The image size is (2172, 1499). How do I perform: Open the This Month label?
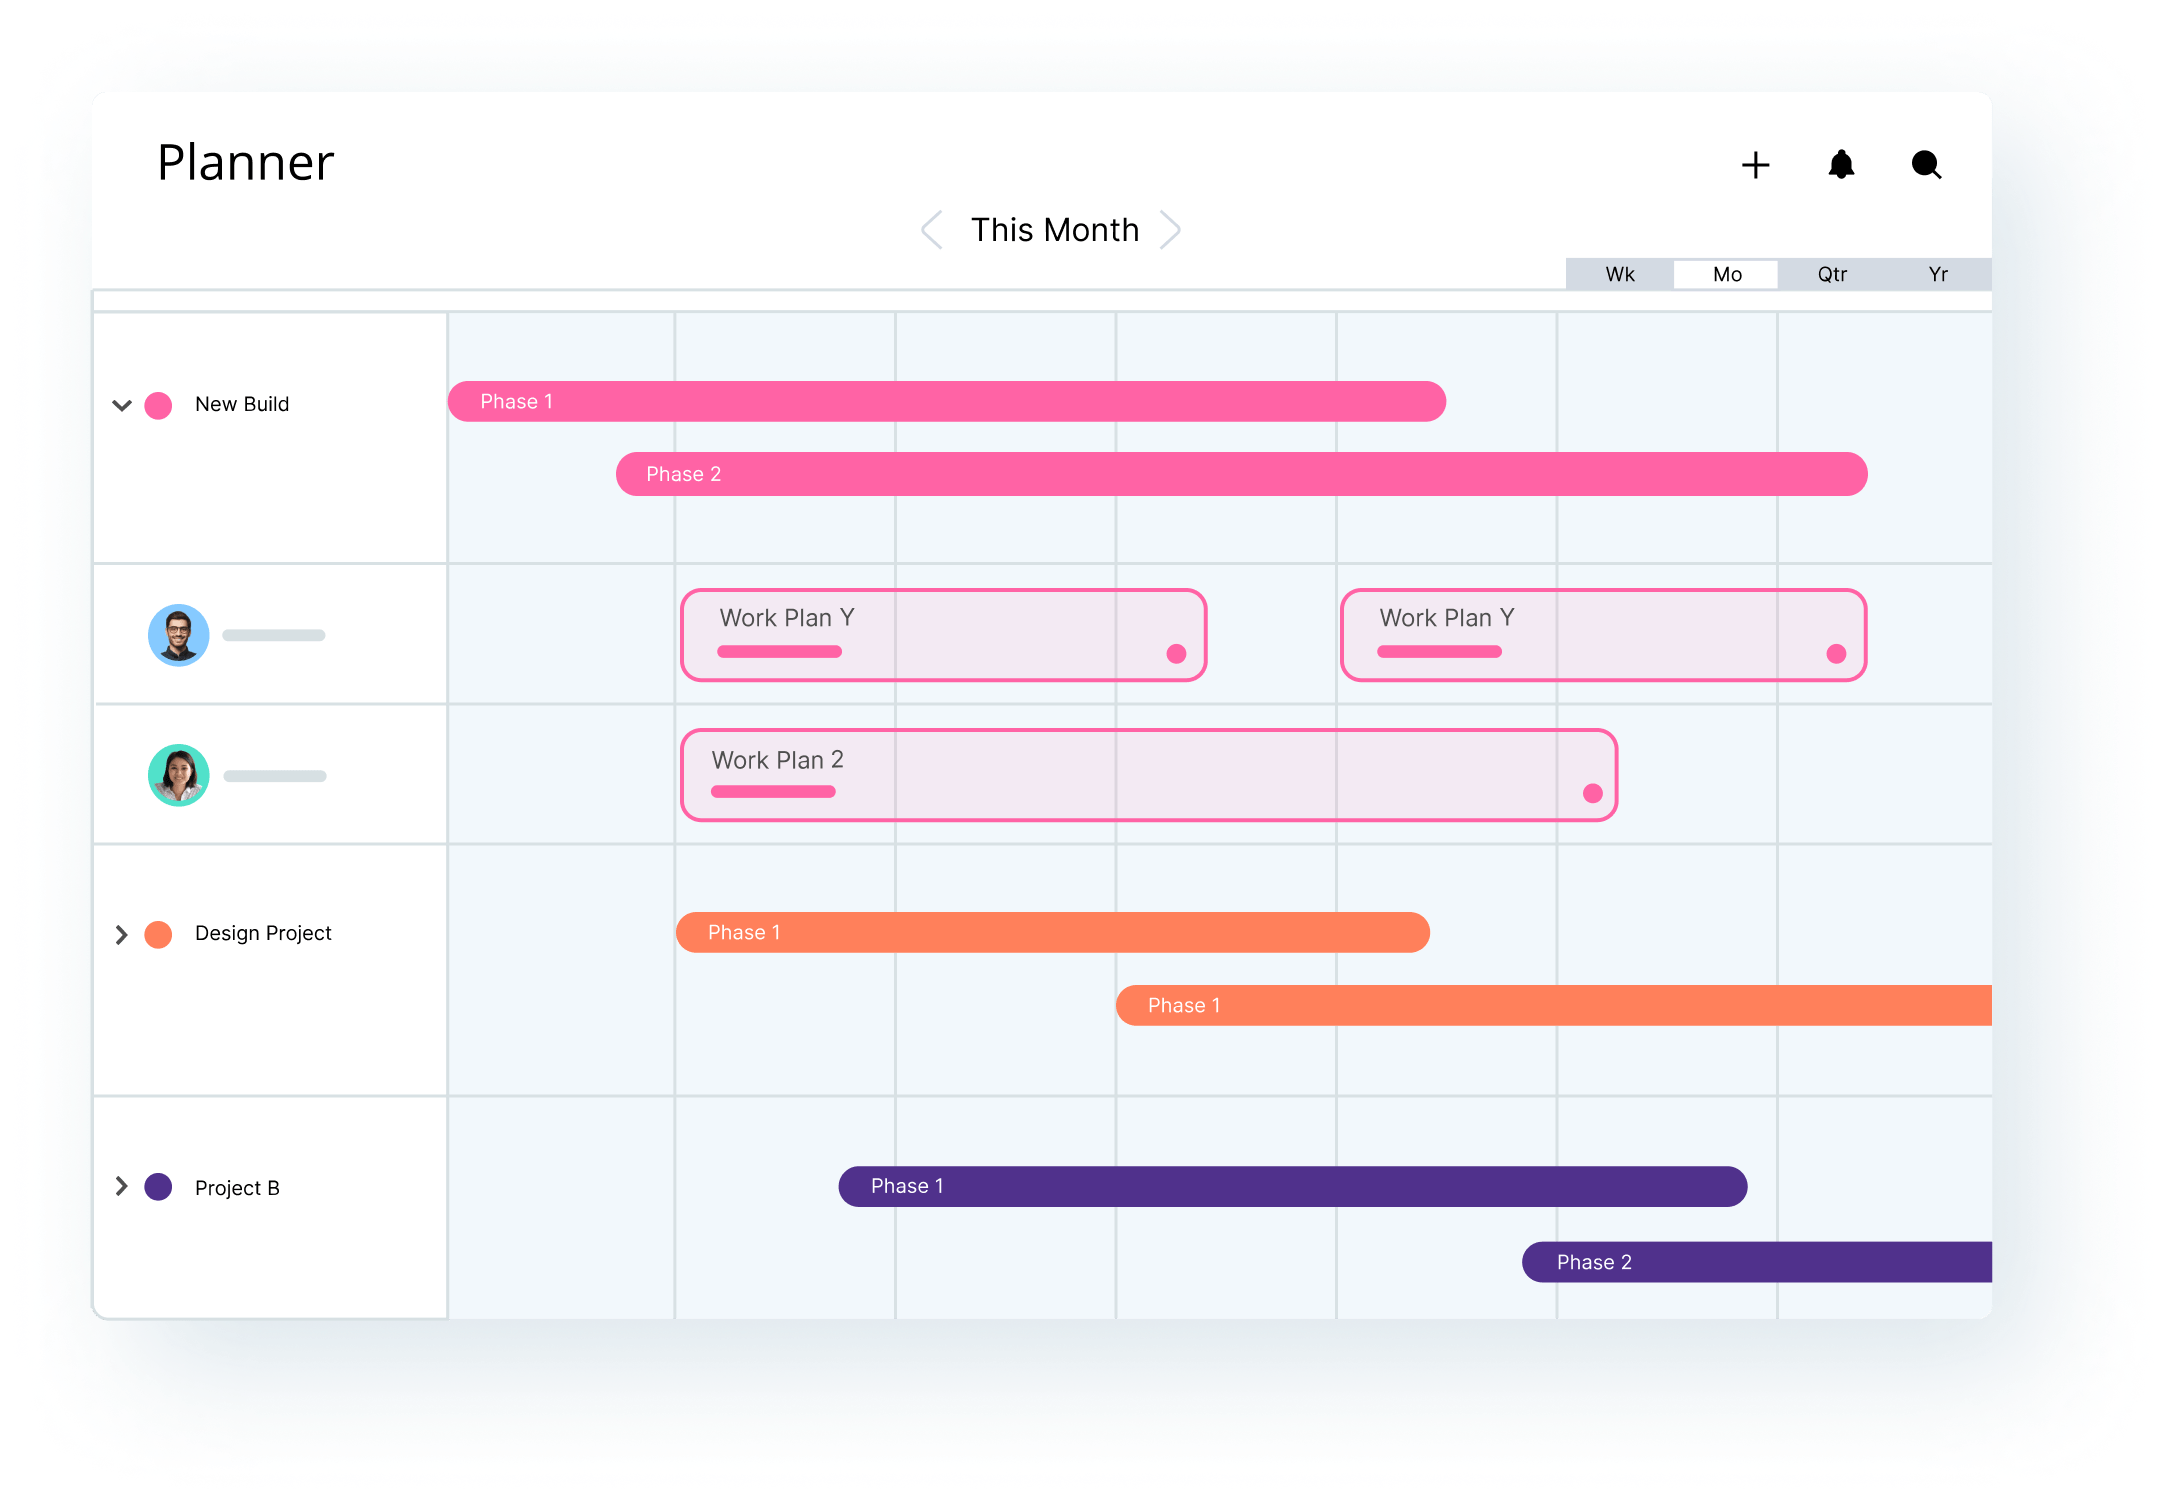[x=1052, y=229]
